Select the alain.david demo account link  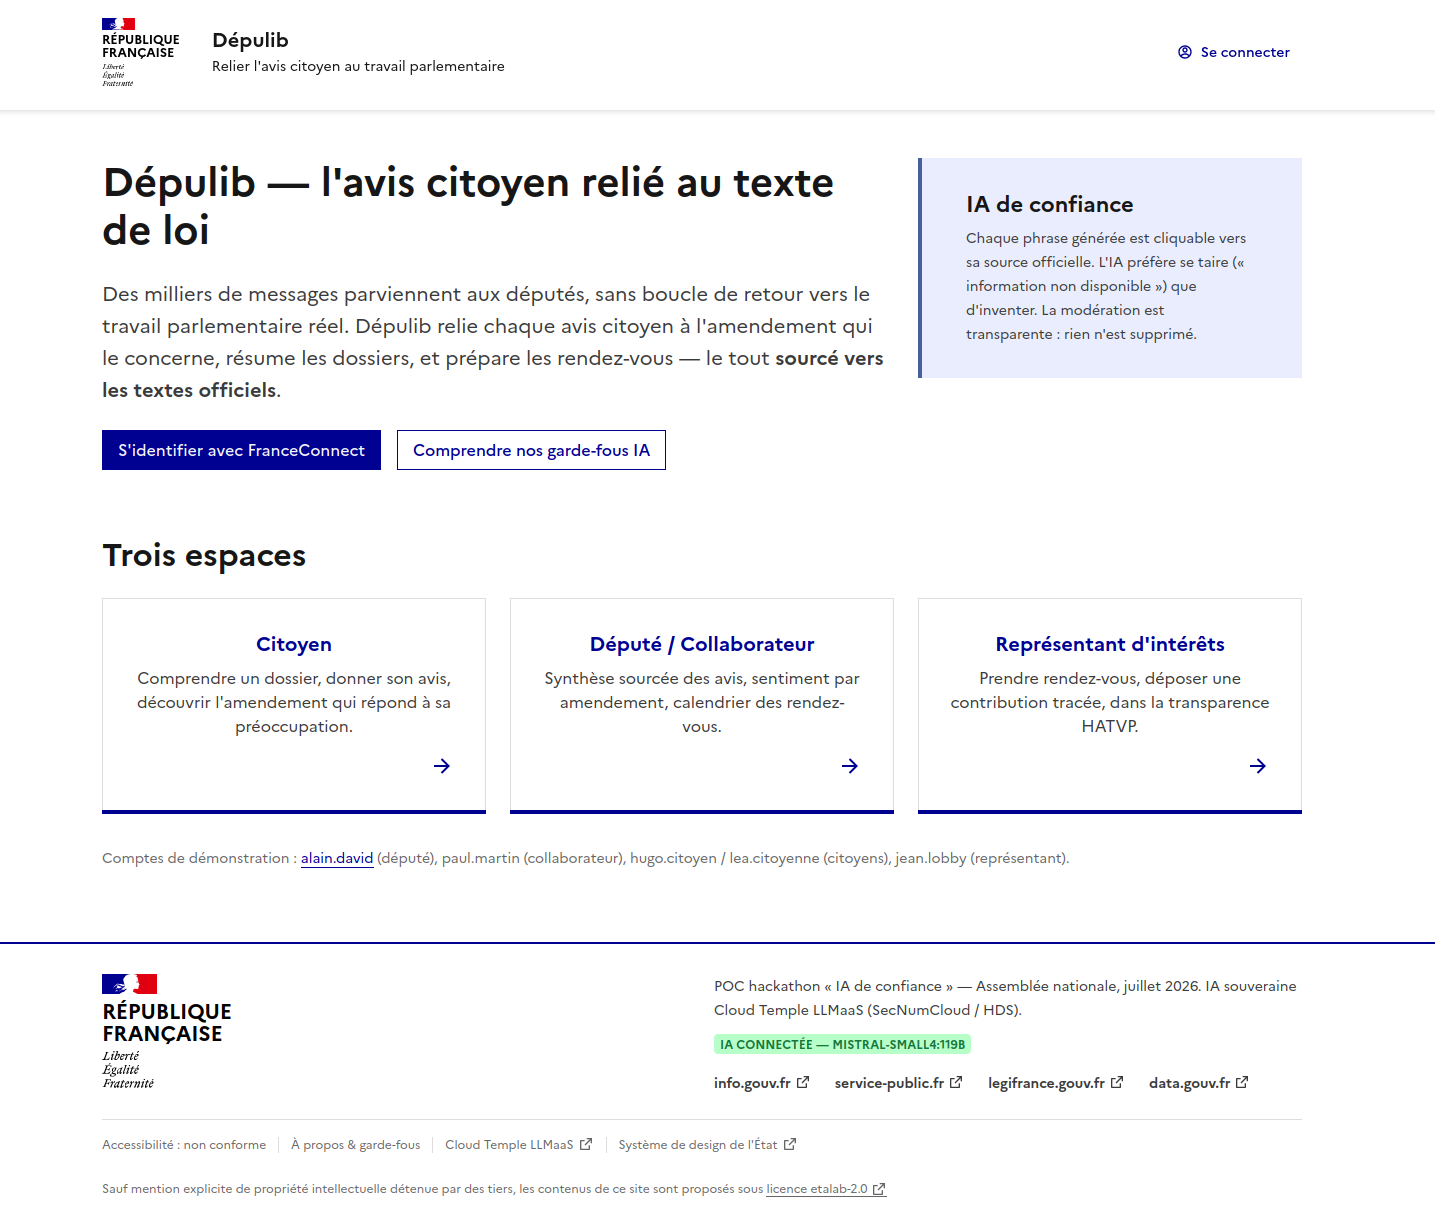[x=337, y=858]
